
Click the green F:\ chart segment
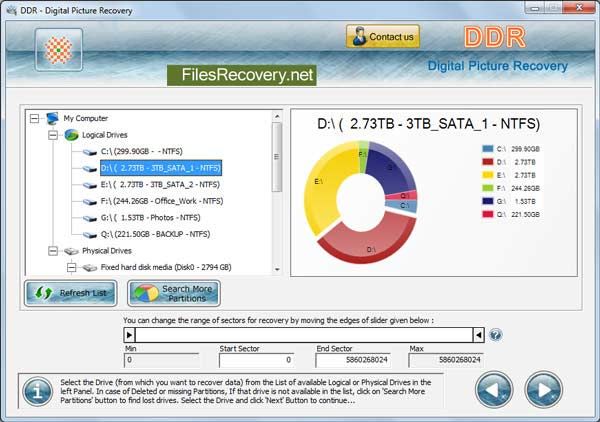point(363,156)
